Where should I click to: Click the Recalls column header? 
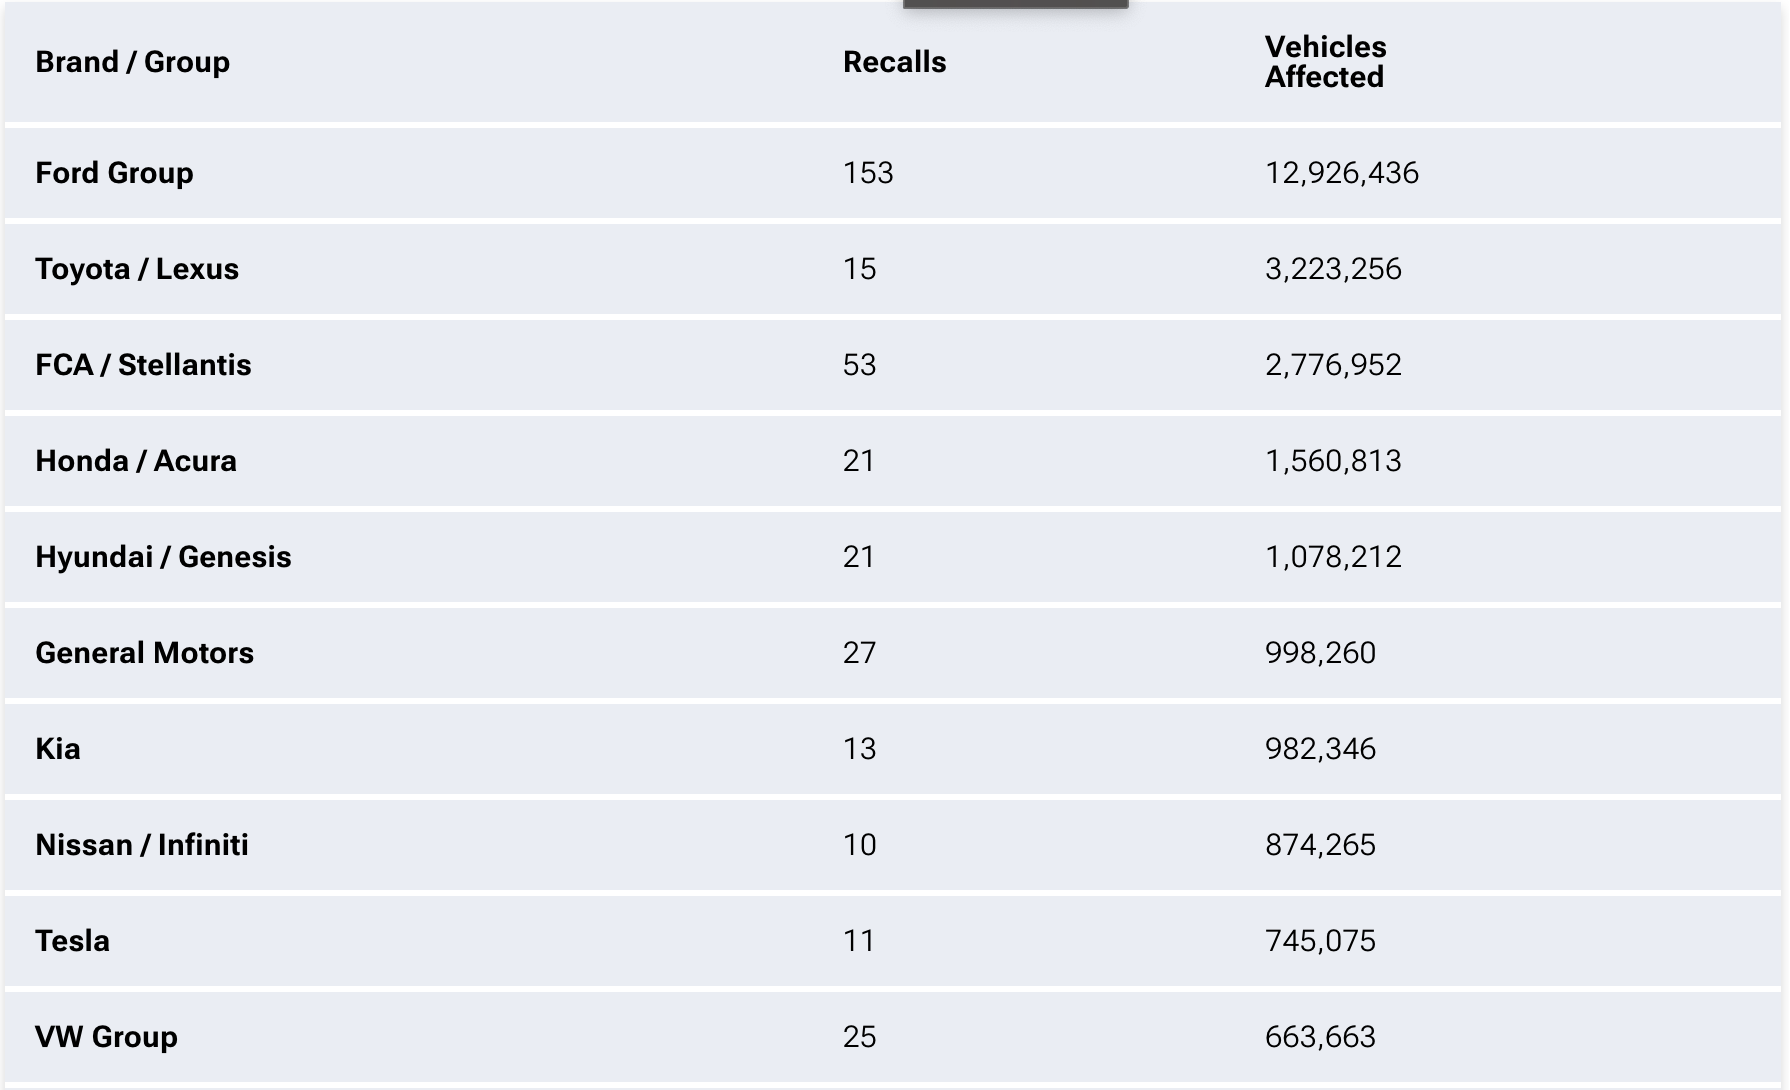coord(894,62)
